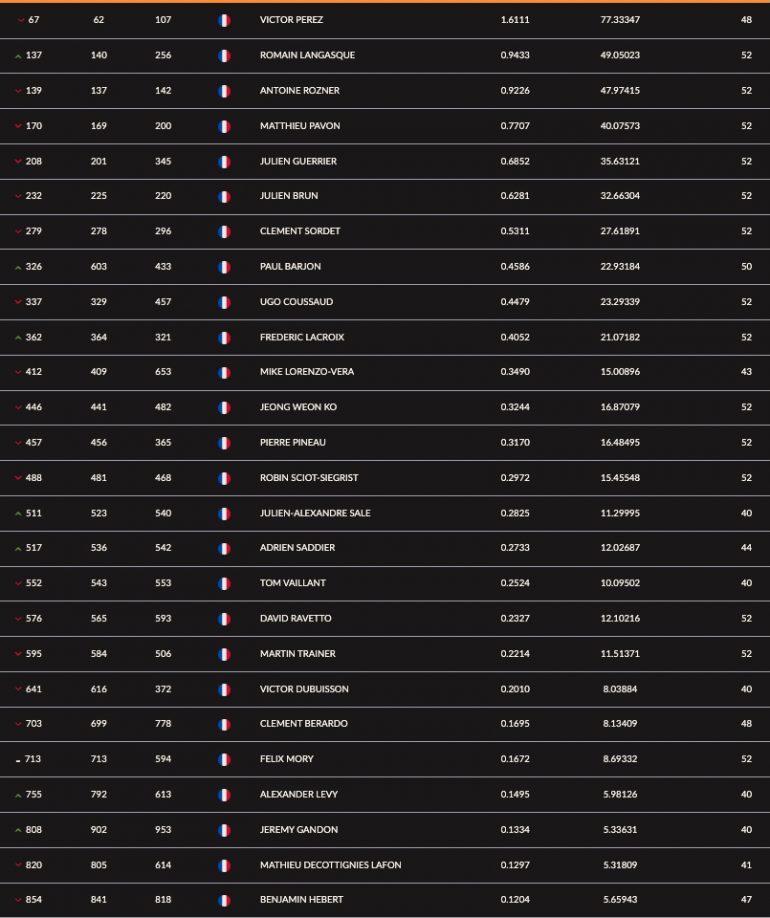Click the flag icon next to Romain Langasque
The image size is (770, 918).
(x=224, y=56)
